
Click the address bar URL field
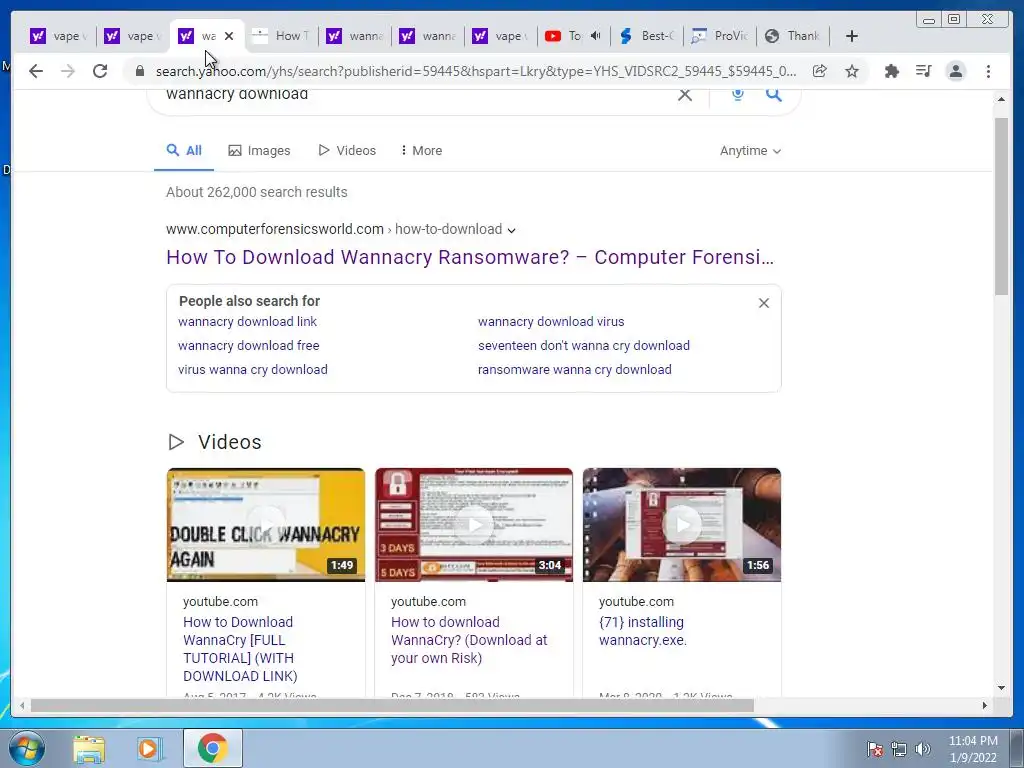tap(475, 71)
